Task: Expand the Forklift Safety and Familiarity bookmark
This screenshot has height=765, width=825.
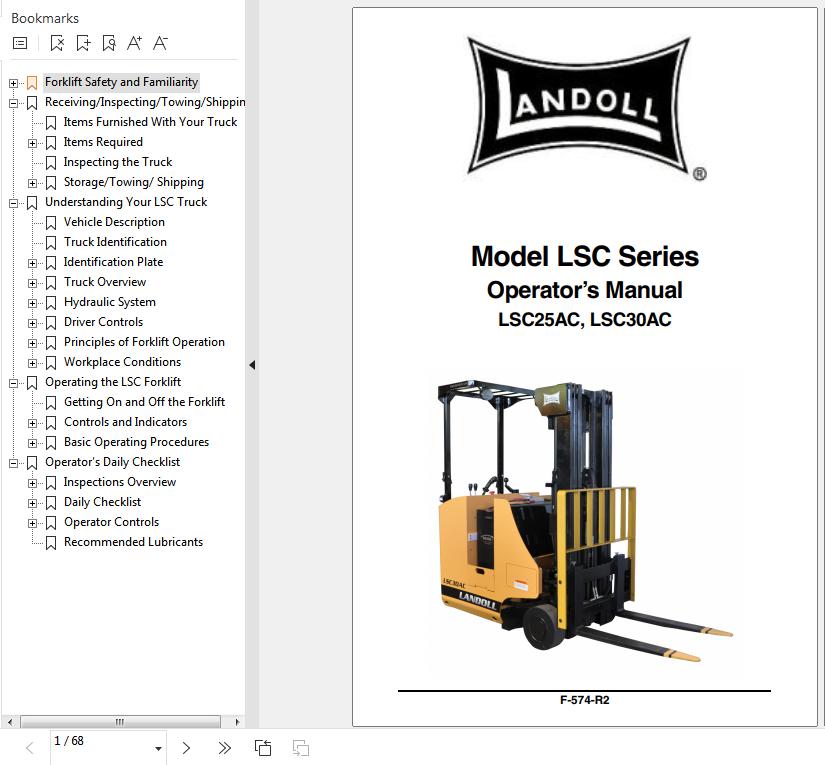Action: (x=13, y=83)
